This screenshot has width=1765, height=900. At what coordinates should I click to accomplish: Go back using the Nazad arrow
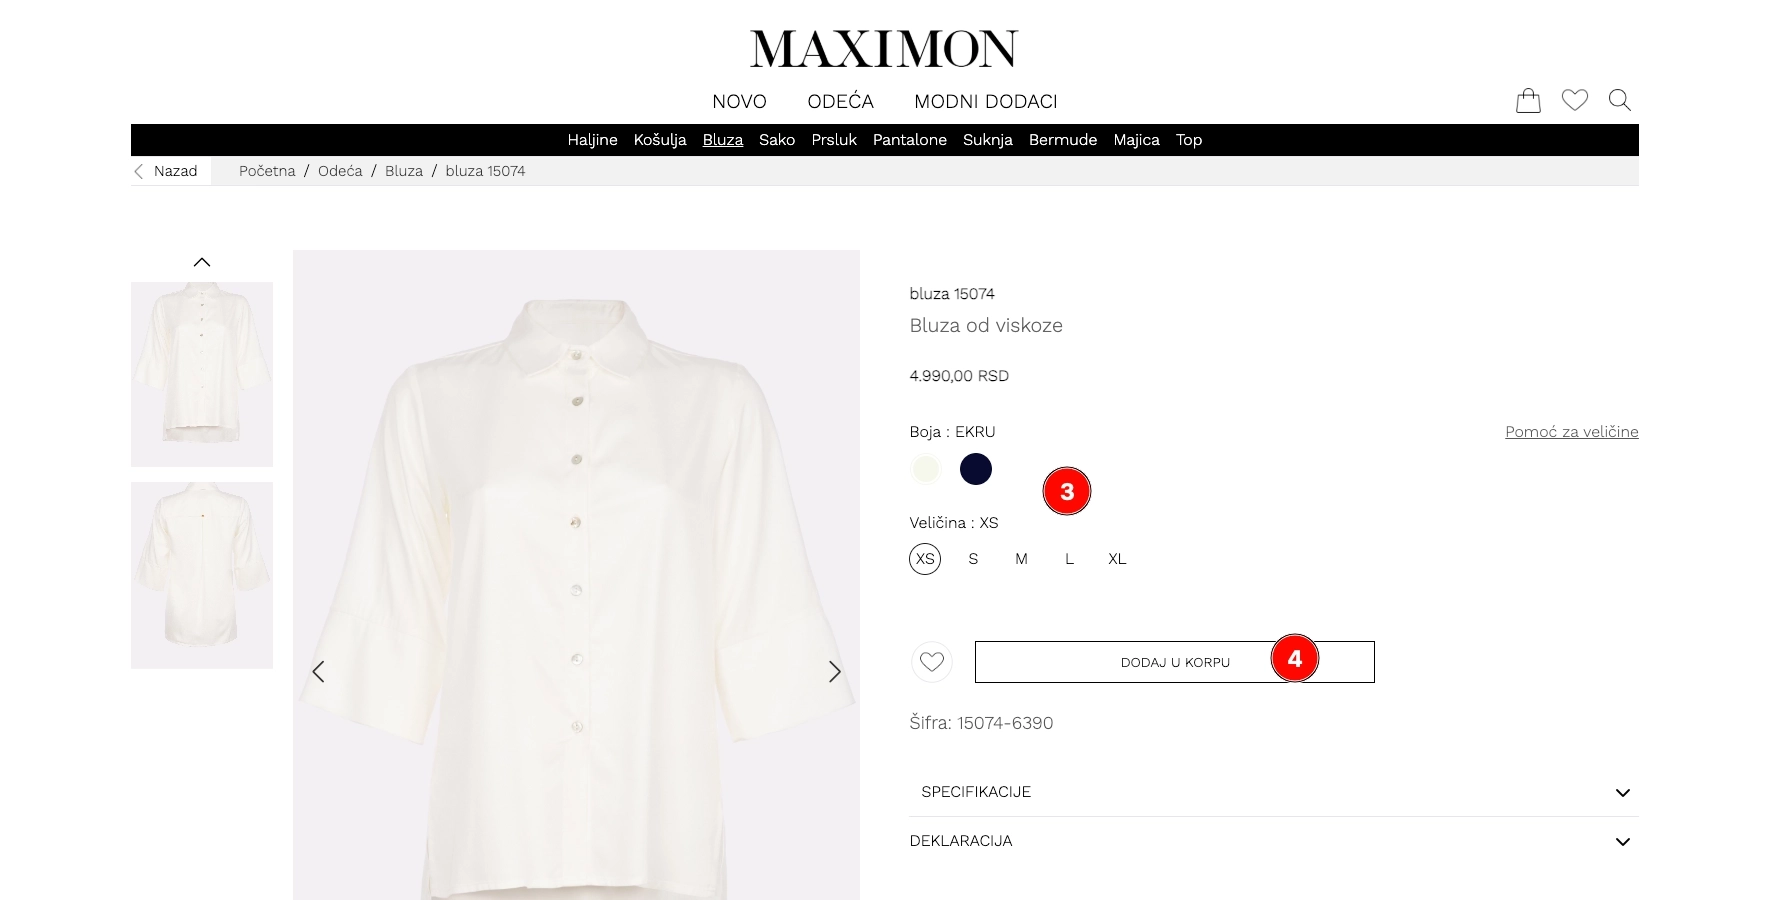166,171
